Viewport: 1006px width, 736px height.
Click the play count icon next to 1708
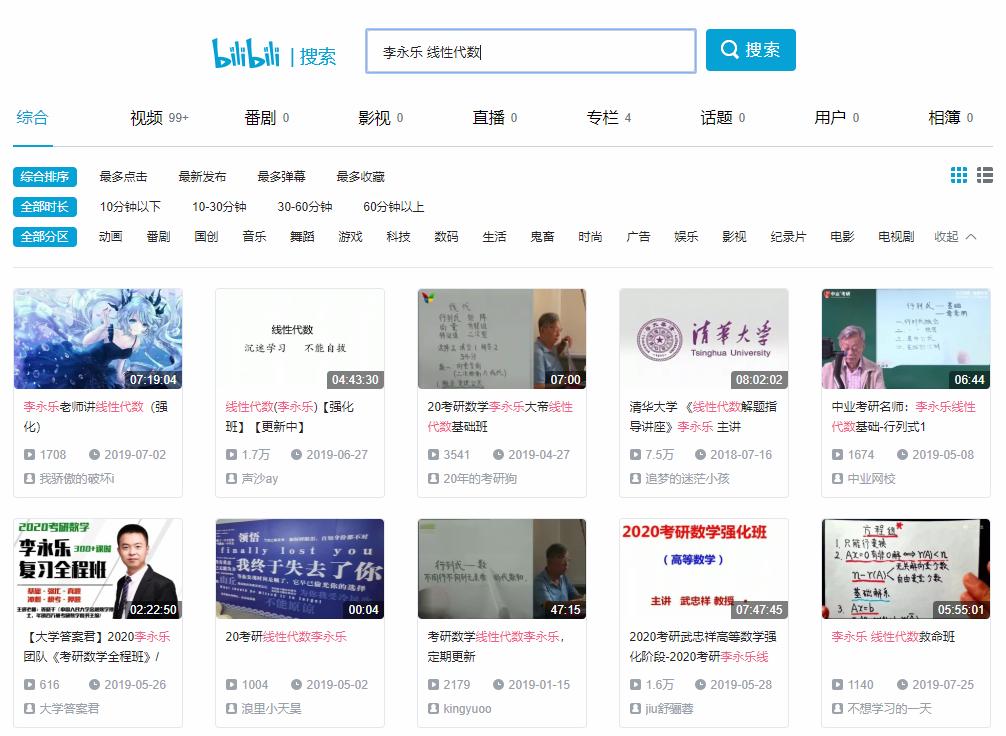coord(29,454)
